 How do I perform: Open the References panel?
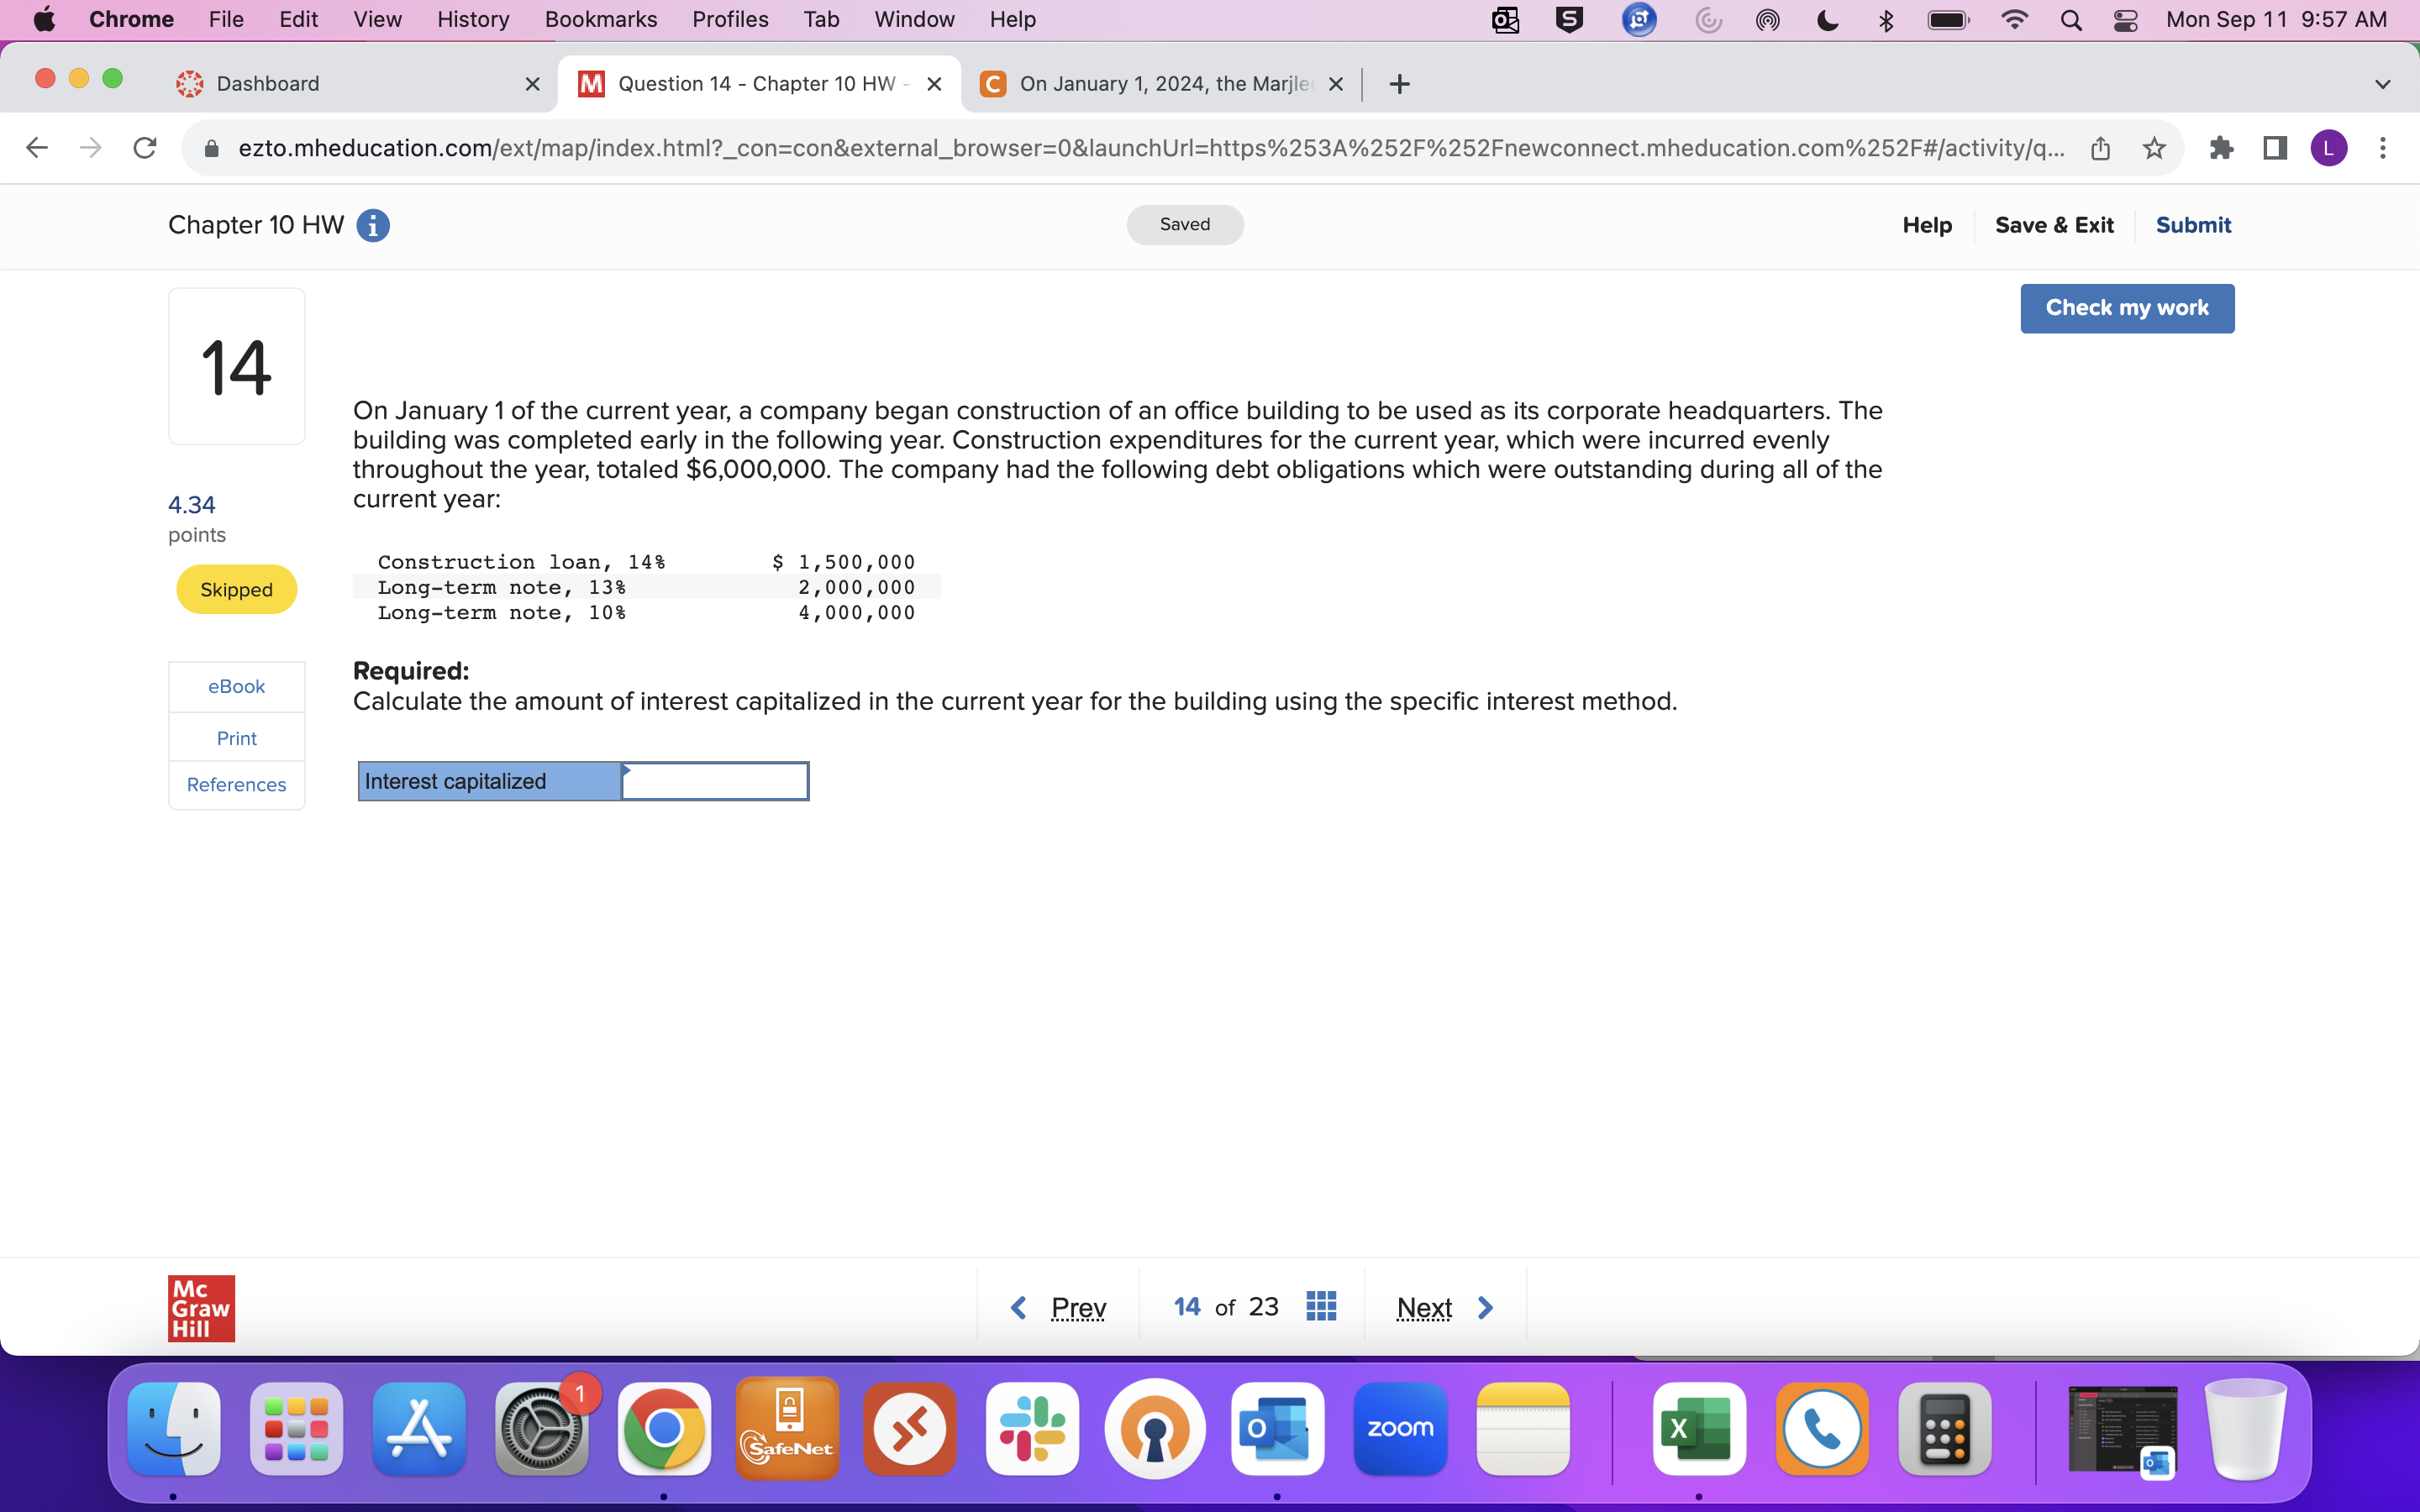(235, 784)
